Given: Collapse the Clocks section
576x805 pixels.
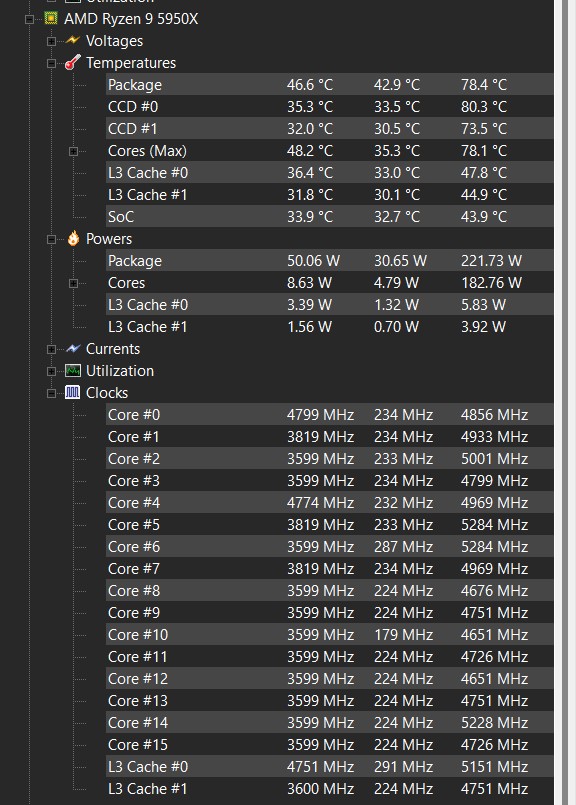Looking at the screenshot, I should click(51, 393).
